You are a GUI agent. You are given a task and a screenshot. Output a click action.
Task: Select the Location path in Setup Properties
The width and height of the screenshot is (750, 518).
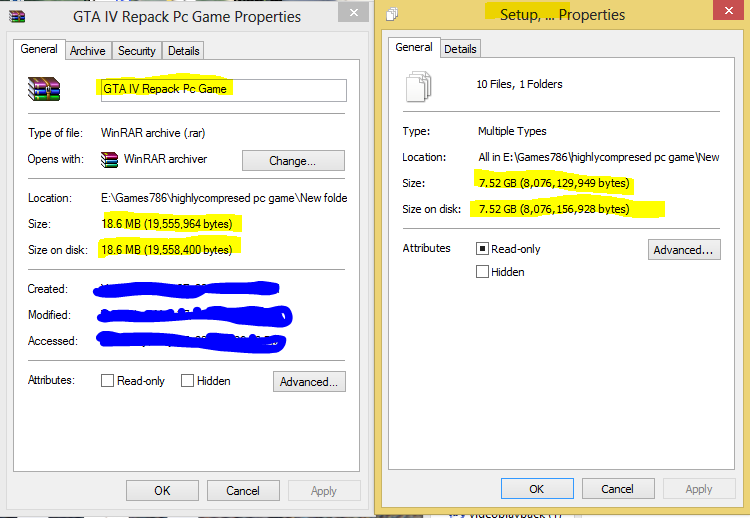click(x=599, y=157)
